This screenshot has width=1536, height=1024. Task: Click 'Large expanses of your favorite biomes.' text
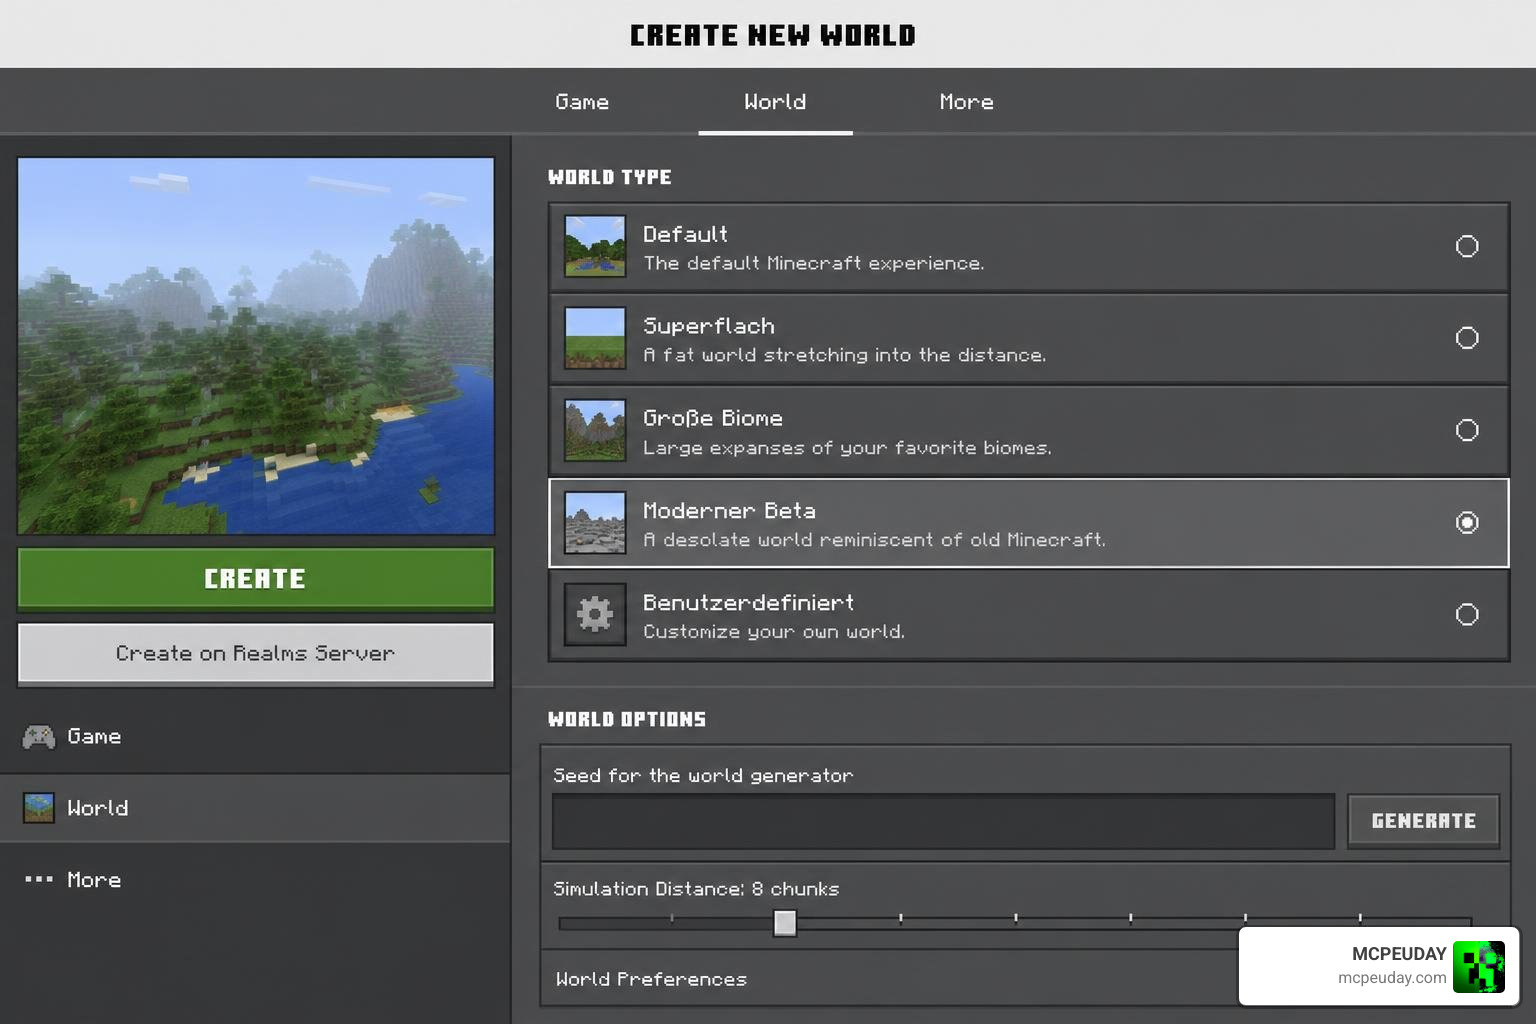click(x=847, y=448)
